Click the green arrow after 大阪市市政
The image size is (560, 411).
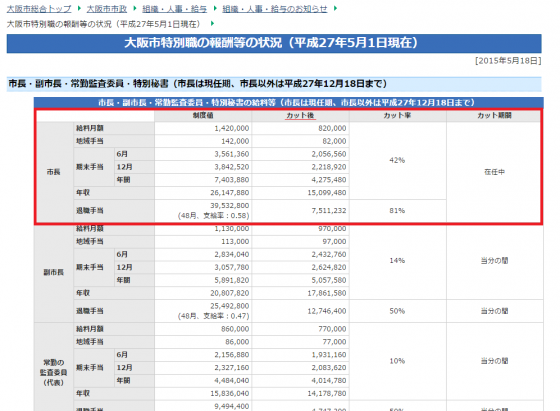[135, 8]
